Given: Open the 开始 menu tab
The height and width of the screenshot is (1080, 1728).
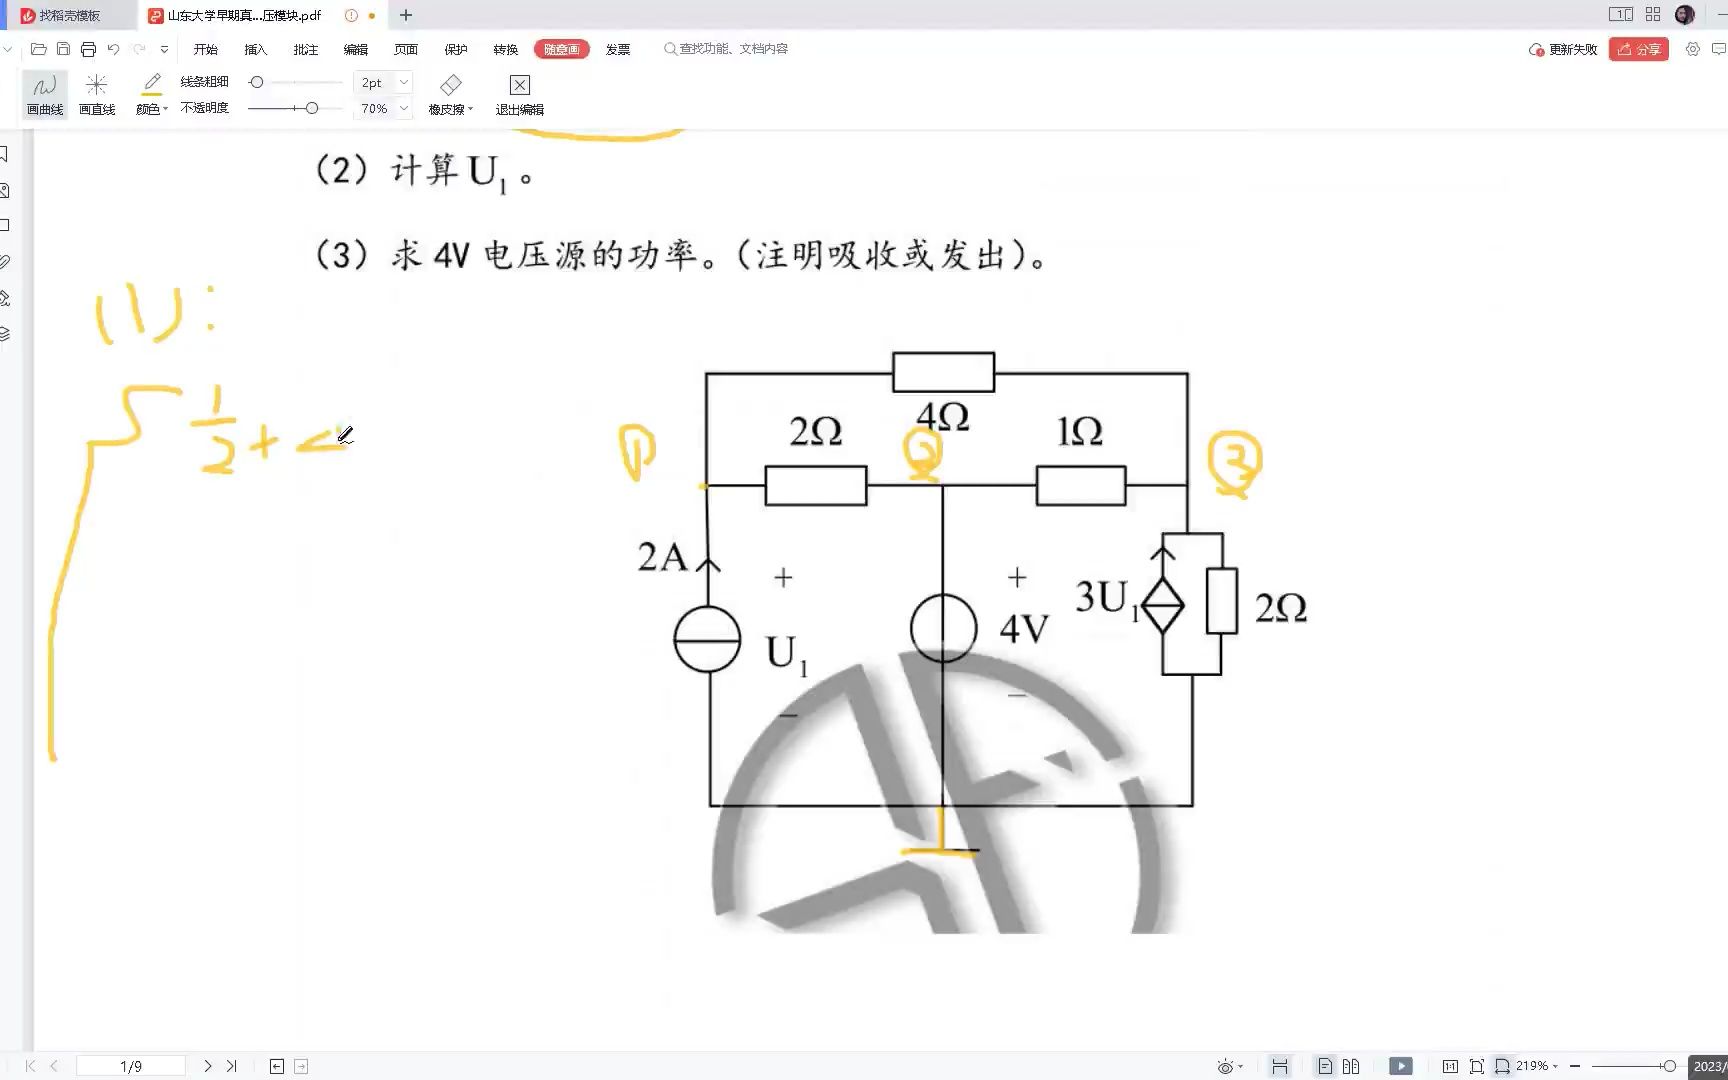Looking at the screenshot, I should (206, 49).
